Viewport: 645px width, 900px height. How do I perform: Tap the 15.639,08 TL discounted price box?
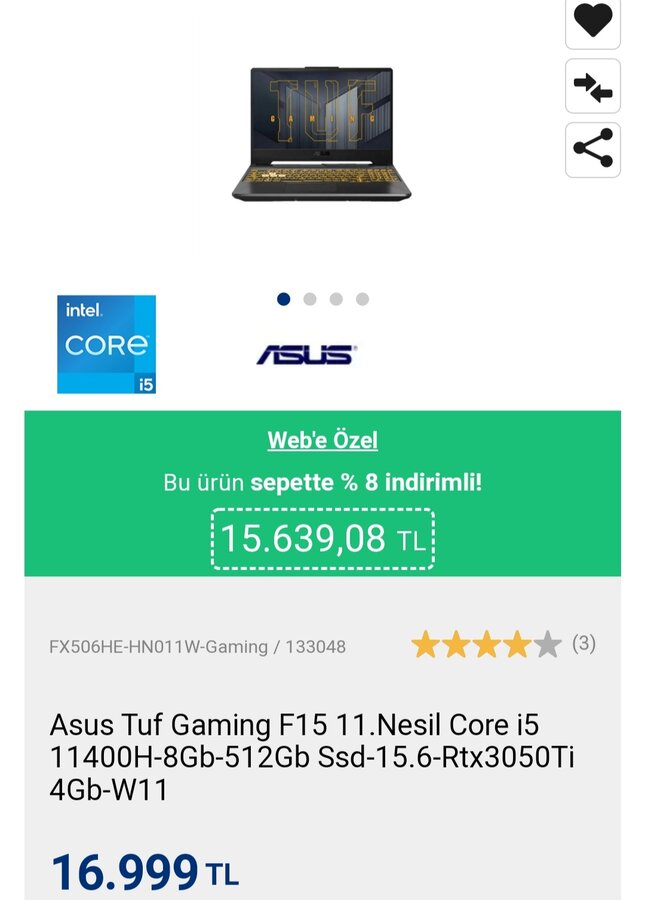(x=322, y=539)
